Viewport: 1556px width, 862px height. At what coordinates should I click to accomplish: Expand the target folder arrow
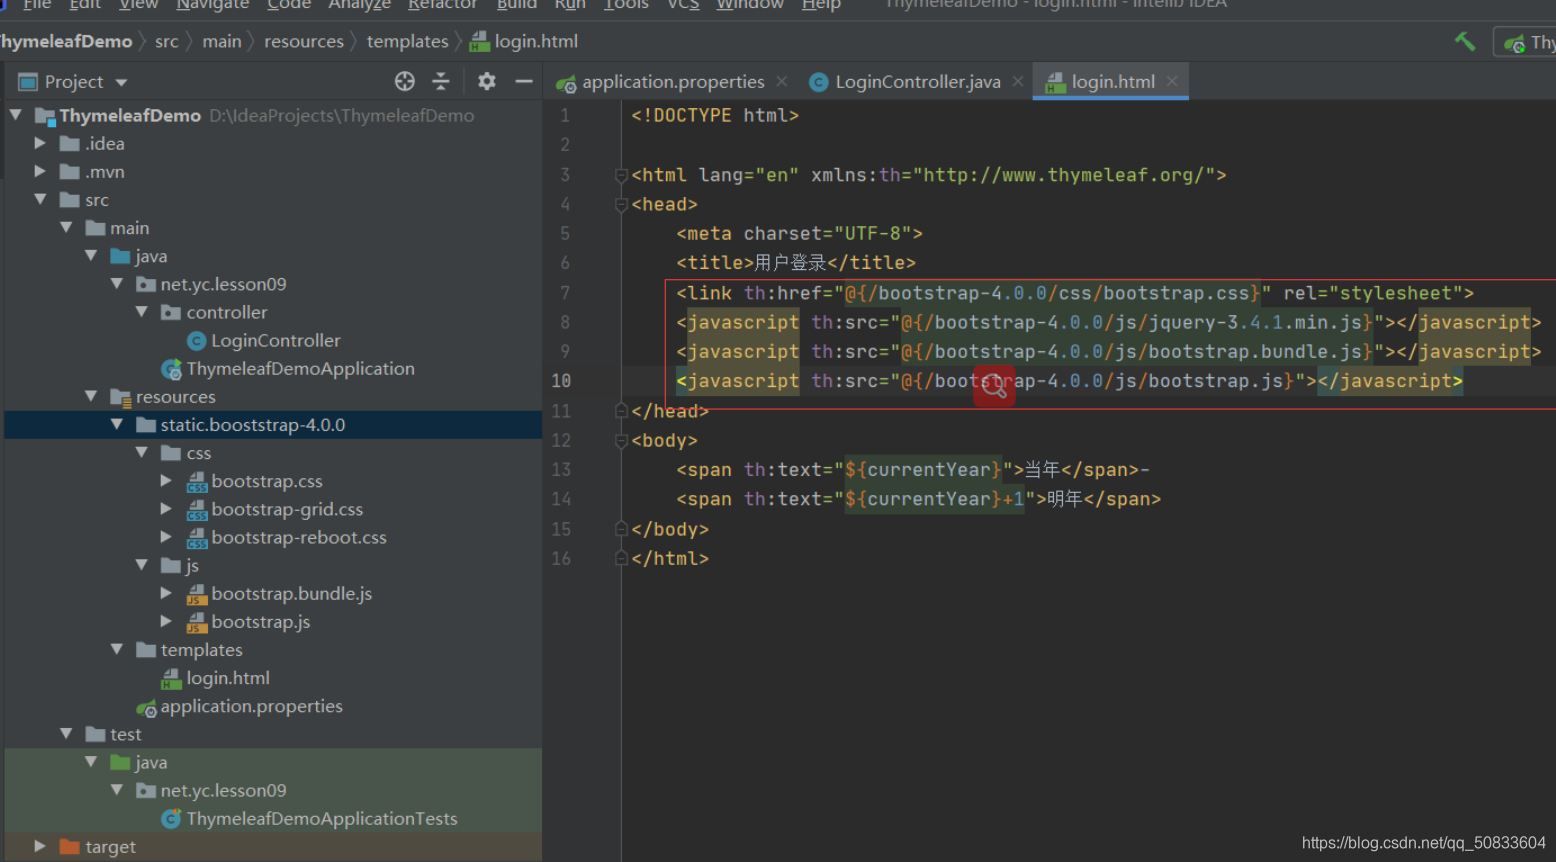point(40,846)
